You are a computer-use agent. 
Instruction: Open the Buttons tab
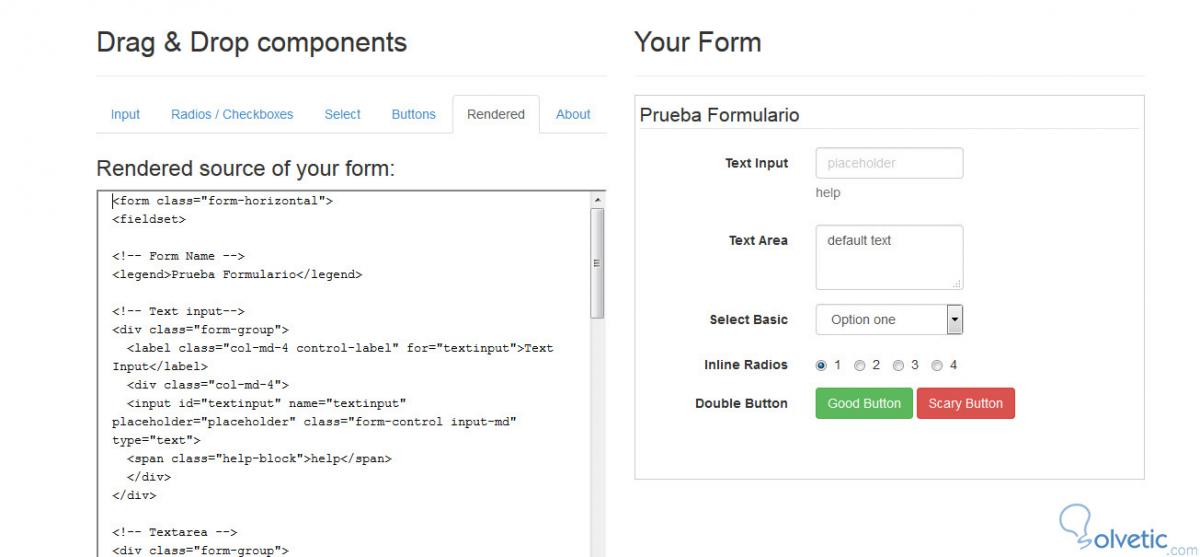[413, 115]
